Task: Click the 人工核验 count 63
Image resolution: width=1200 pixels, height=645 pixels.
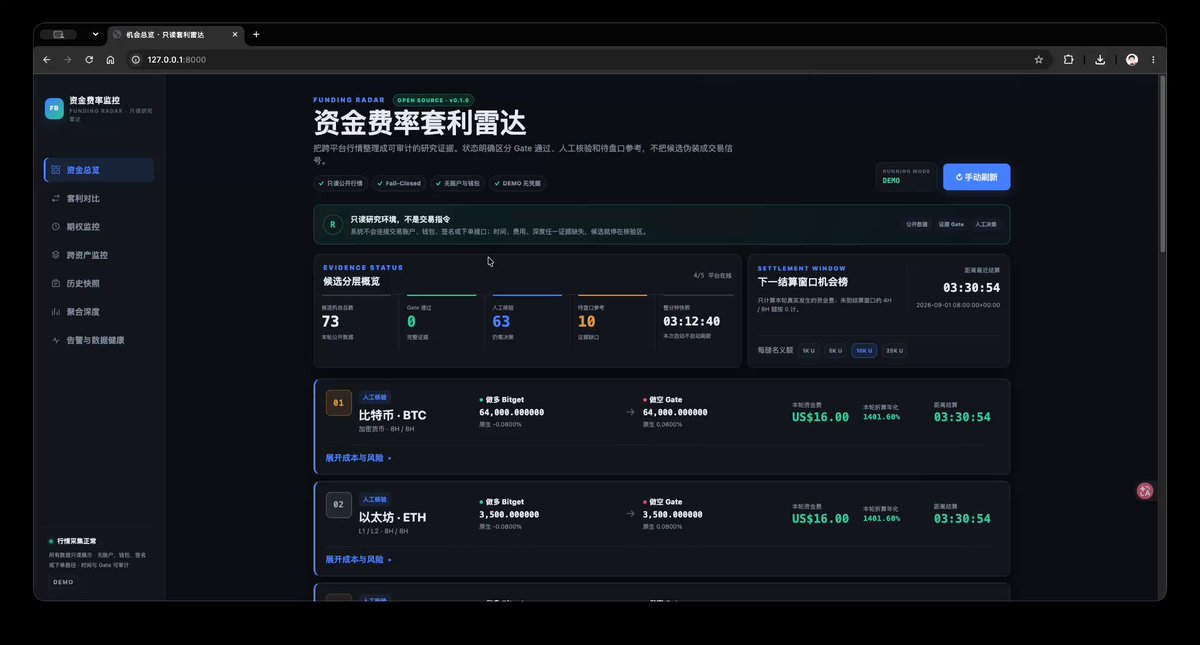Action: click(x=502, y=322)
